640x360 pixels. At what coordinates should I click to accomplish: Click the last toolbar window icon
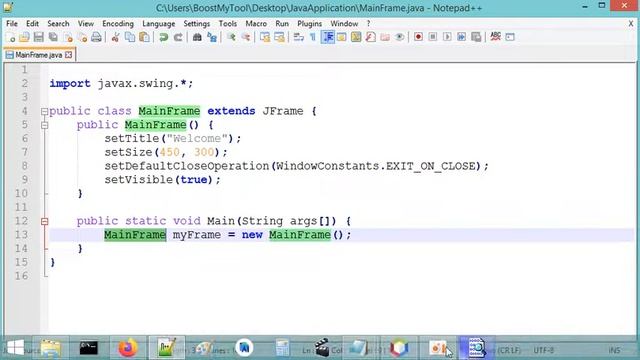click(x=510, y=37)
